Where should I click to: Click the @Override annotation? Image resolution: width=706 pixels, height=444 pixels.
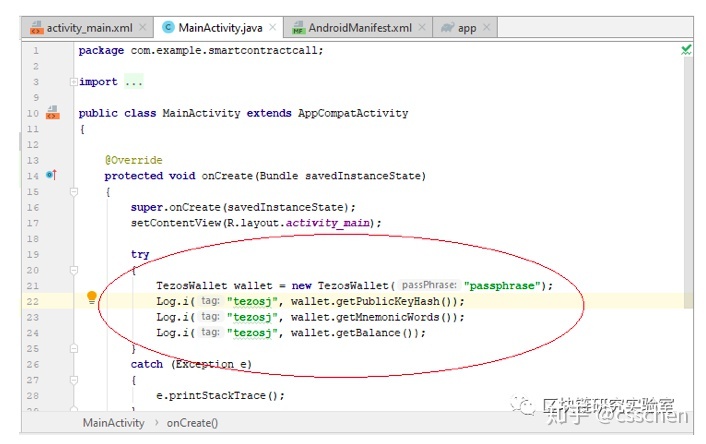(133, 160)
